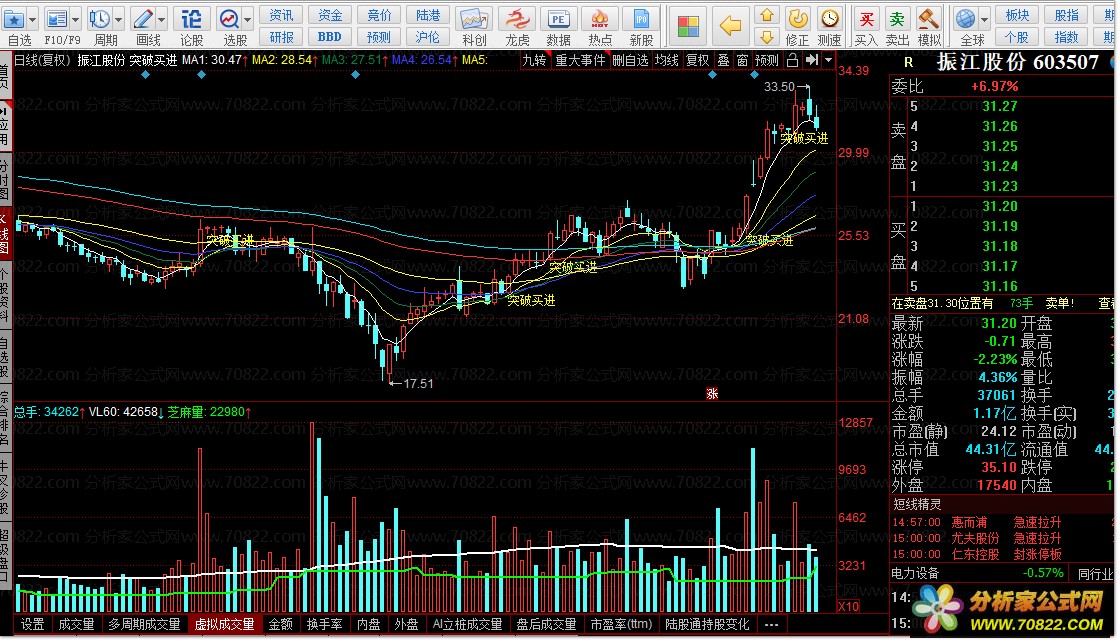1120x641 pixels.
Task: Expand more indicator tabs with ellipsis
Action: [771, 624]
